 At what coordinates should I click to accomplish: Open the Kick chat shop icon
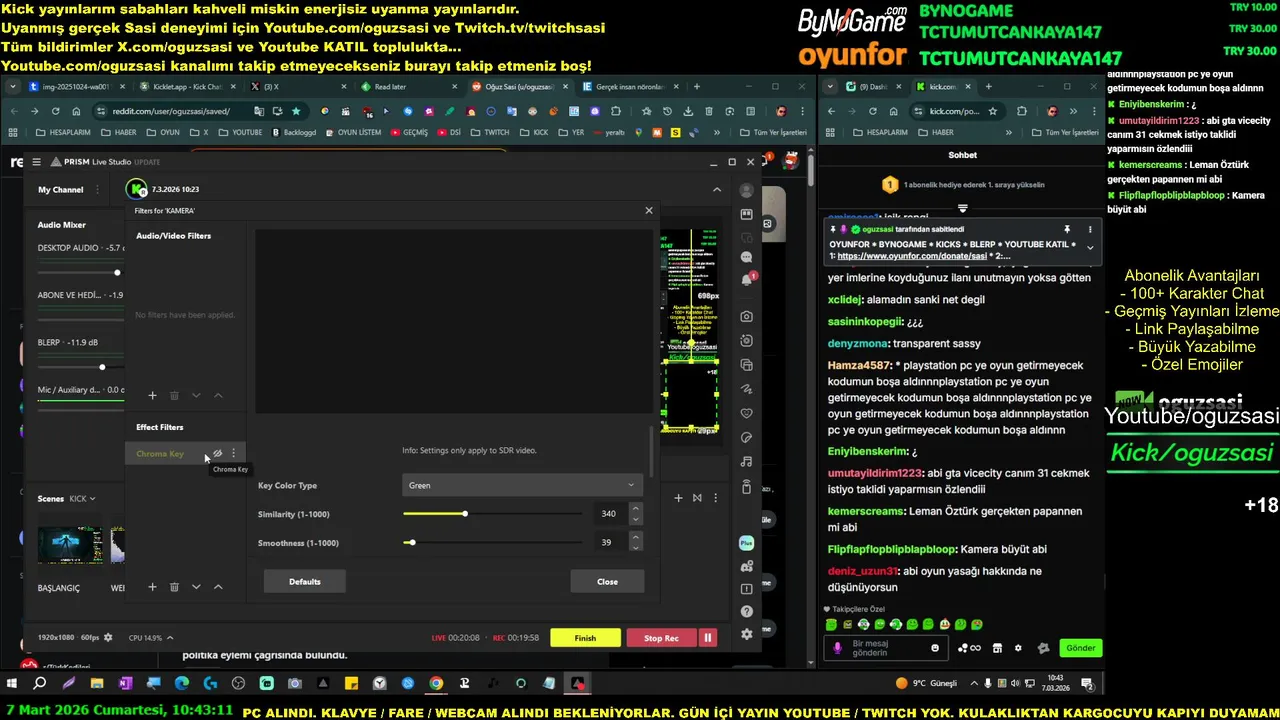(997, 648)
